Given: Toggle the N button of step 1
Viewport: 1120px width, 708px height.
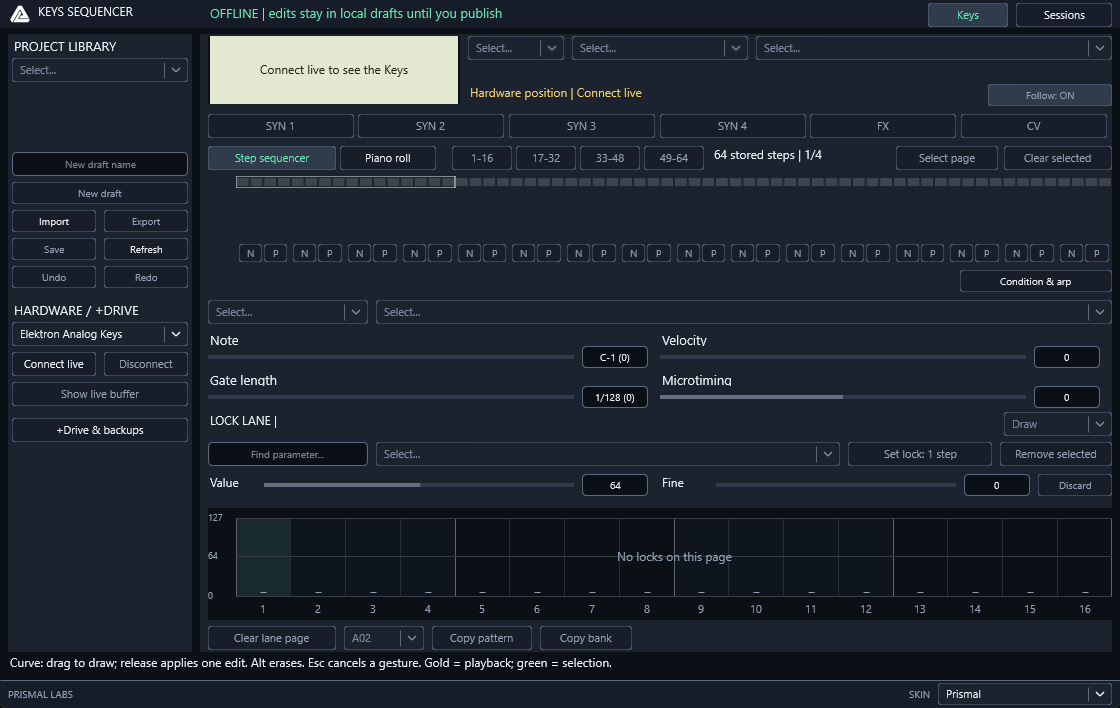Looking at the screenshot, I should pyautogui.click(x=250, y=253).
